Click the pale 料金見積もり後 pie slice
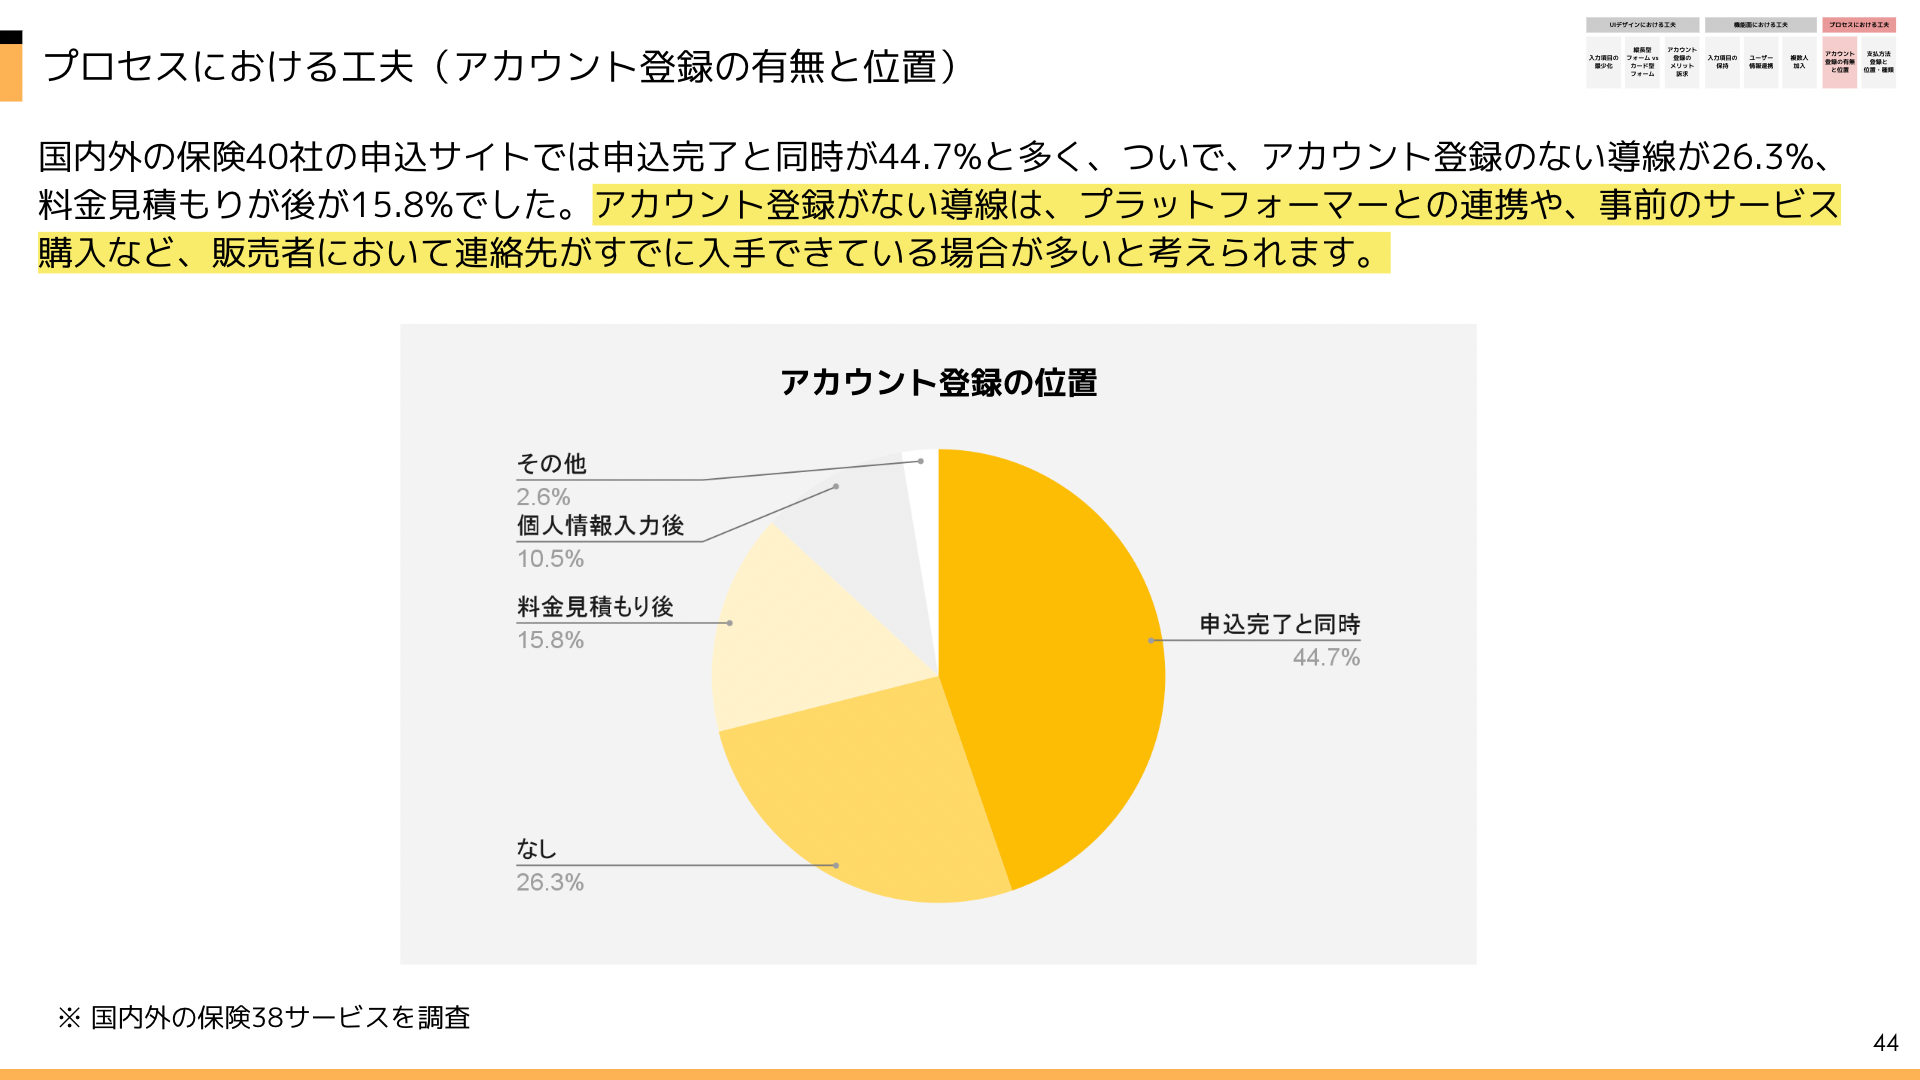The height and width of the screenshot is (1080, 1920). pyautogui.click(x=800, y=640)
